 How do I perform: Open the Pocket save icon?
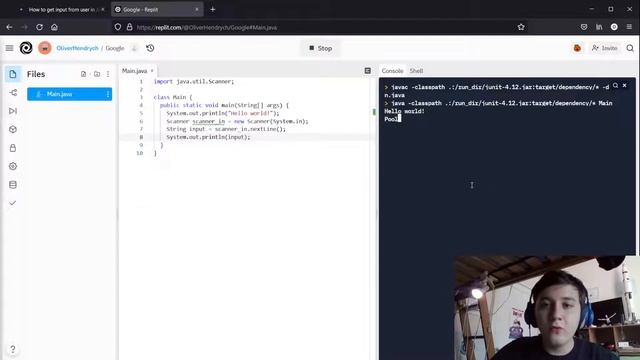coord(584,27)
